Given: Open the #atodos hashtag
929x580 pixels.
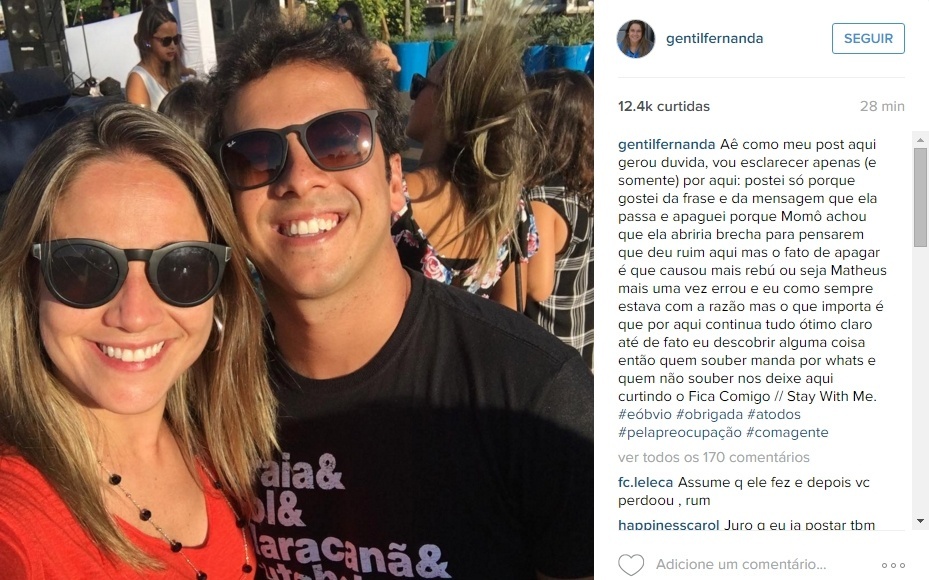Looking at the screenshot, I should [774, 414].
